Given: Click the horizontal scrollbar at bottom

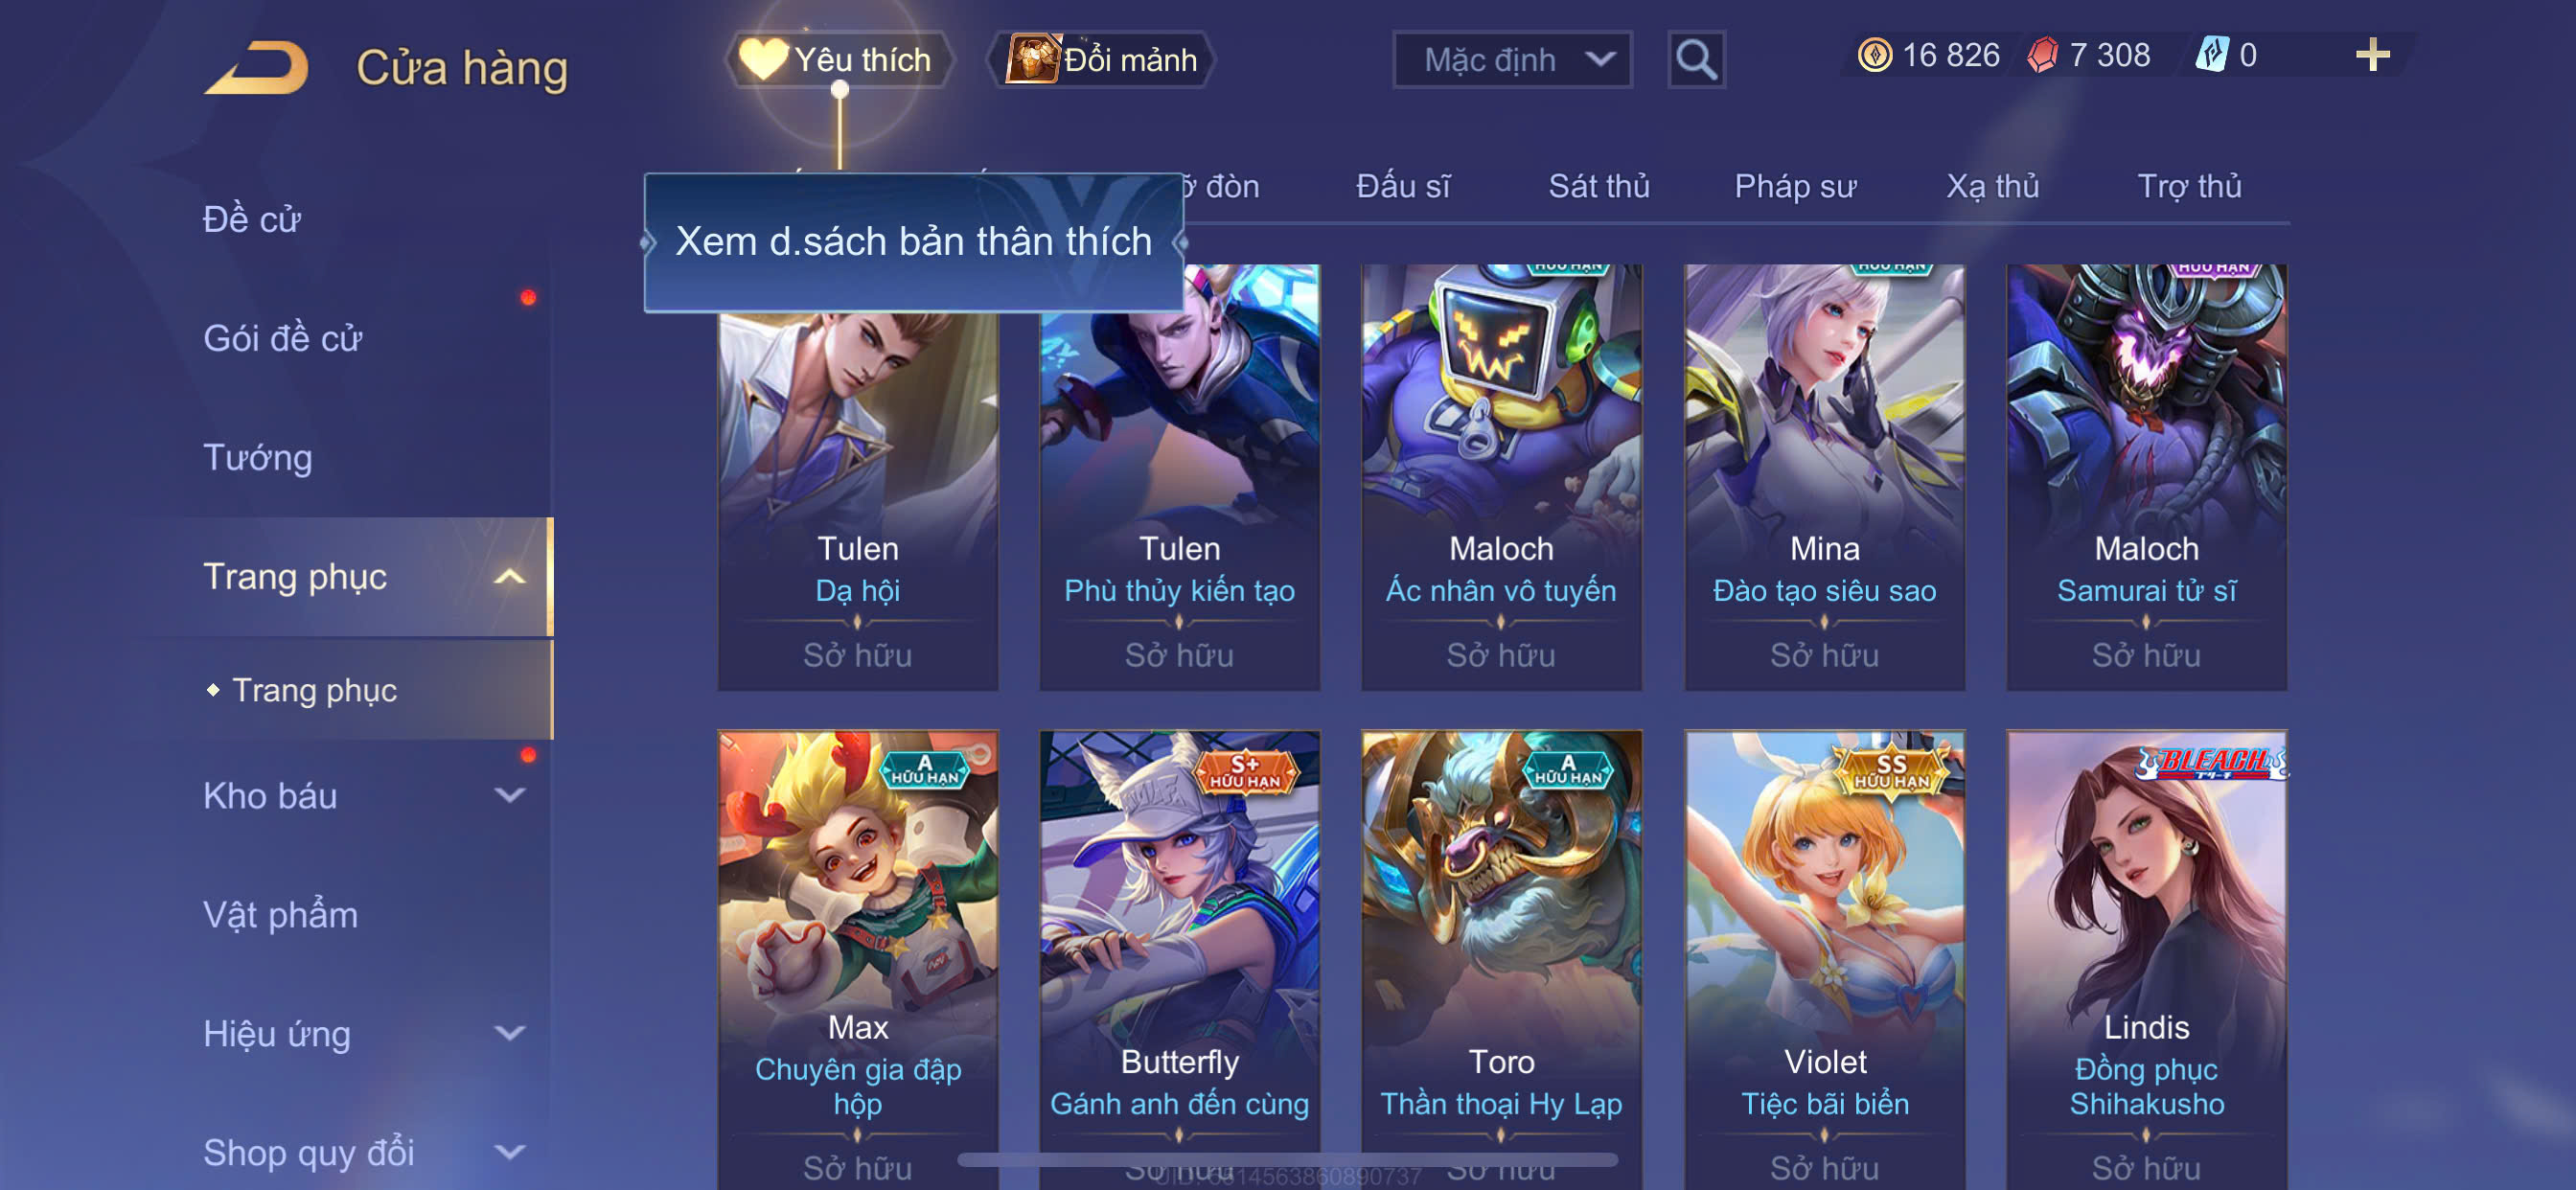Looking at the screenshot, I should [x=1287, y=1160].
